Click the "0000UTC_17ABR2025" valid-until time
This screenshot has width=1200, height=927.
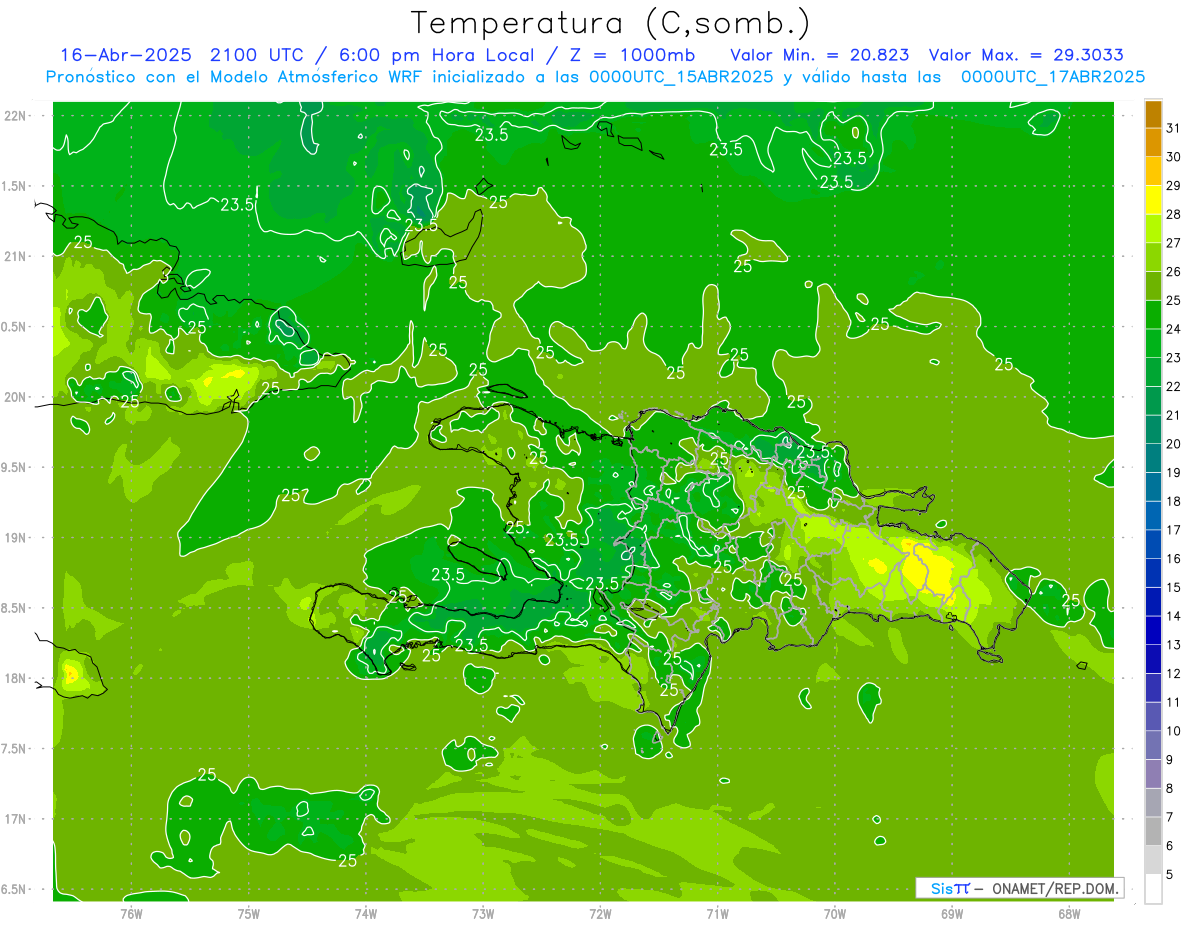point(1053,76)
